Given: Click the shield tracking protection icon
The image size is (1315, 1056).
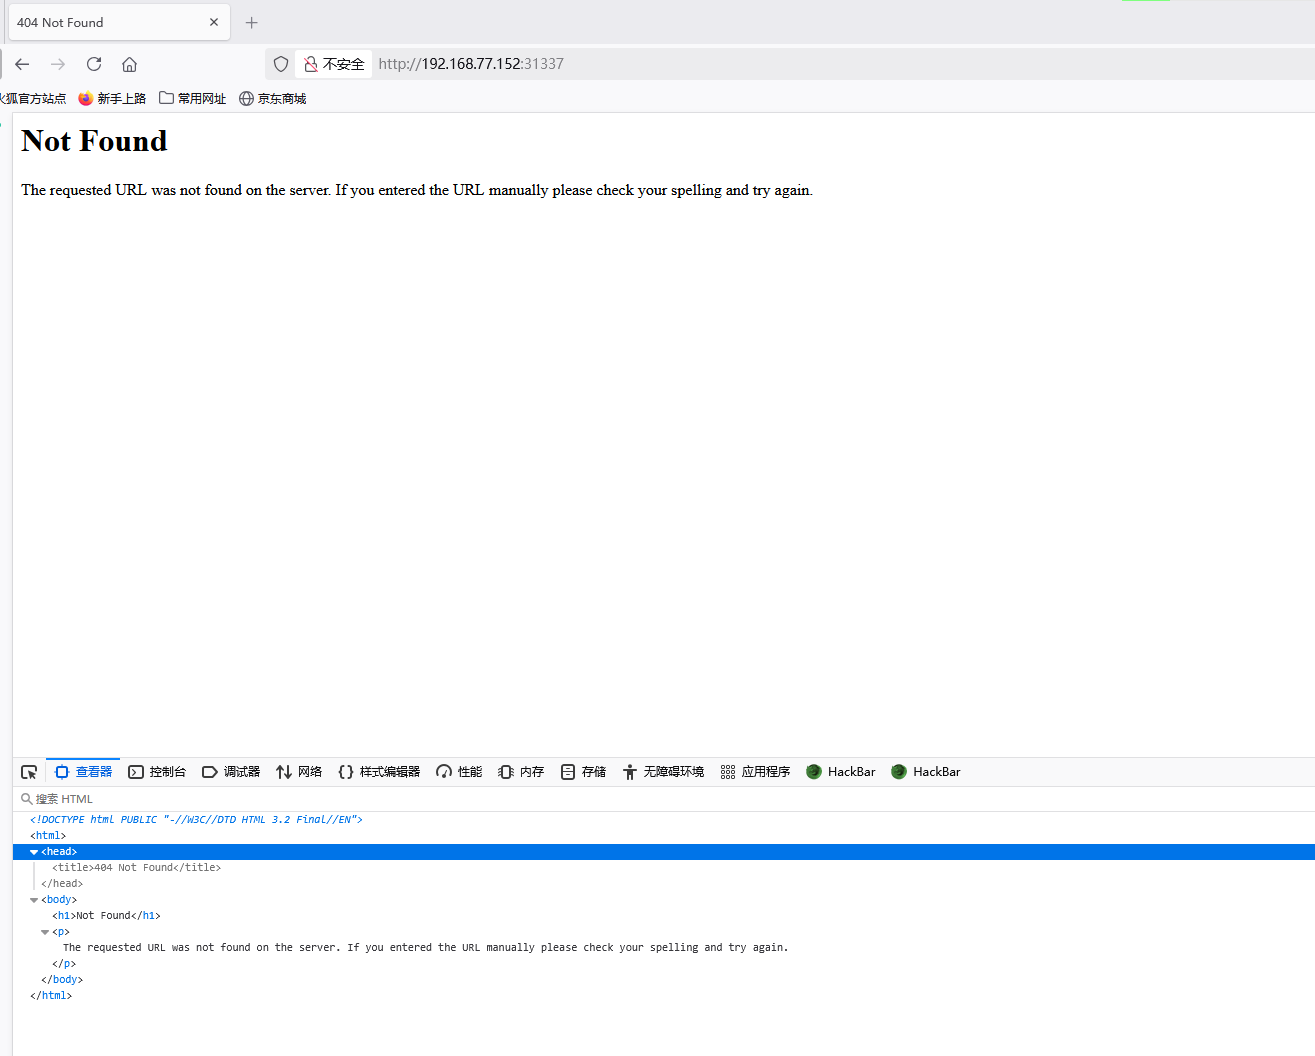Looking at the screenshot, I should (281, 64).
